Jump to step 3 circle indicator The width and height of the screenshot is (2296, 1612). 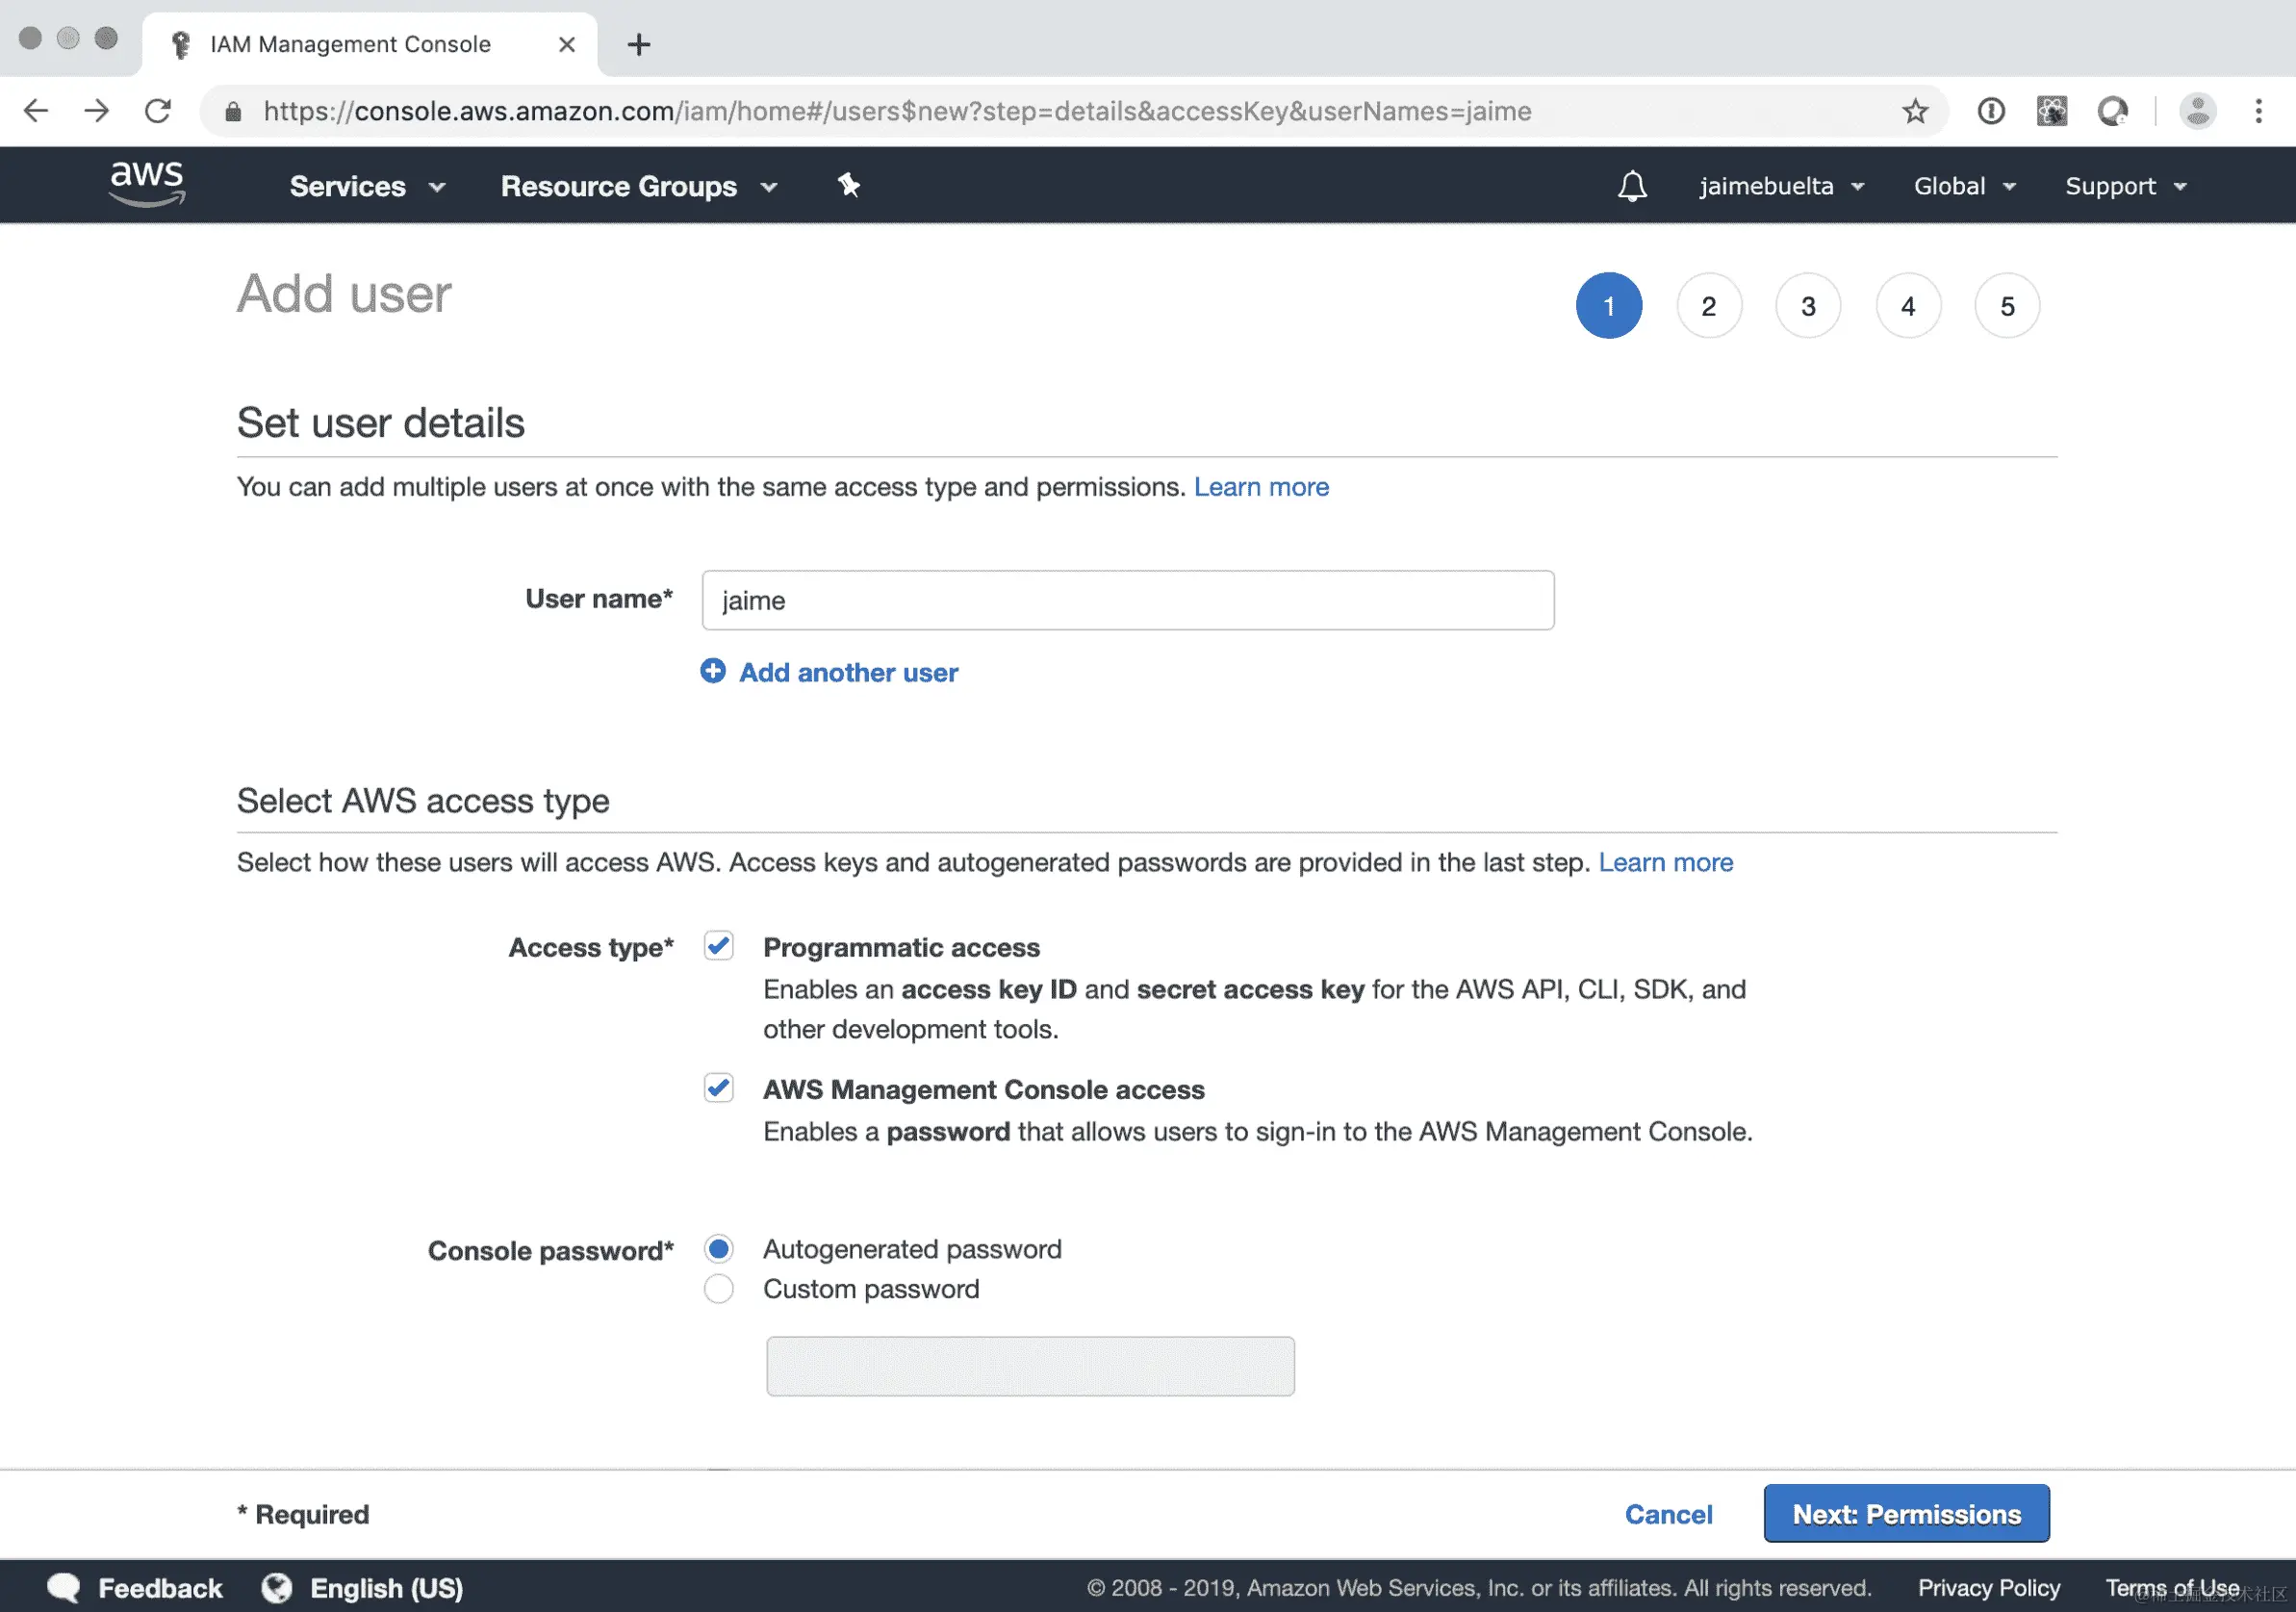[x=1807, y=306]
